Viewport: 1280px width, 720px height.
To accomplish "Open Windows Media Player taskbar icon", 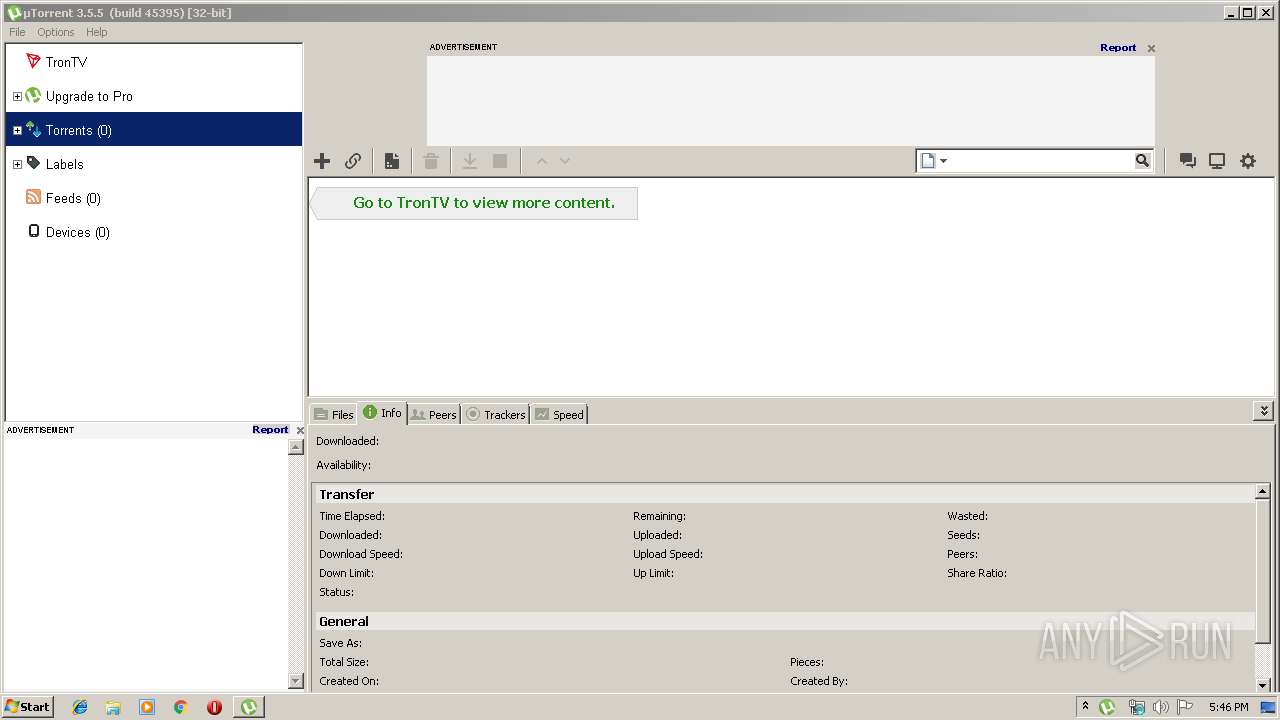I will tap(147, 707).
